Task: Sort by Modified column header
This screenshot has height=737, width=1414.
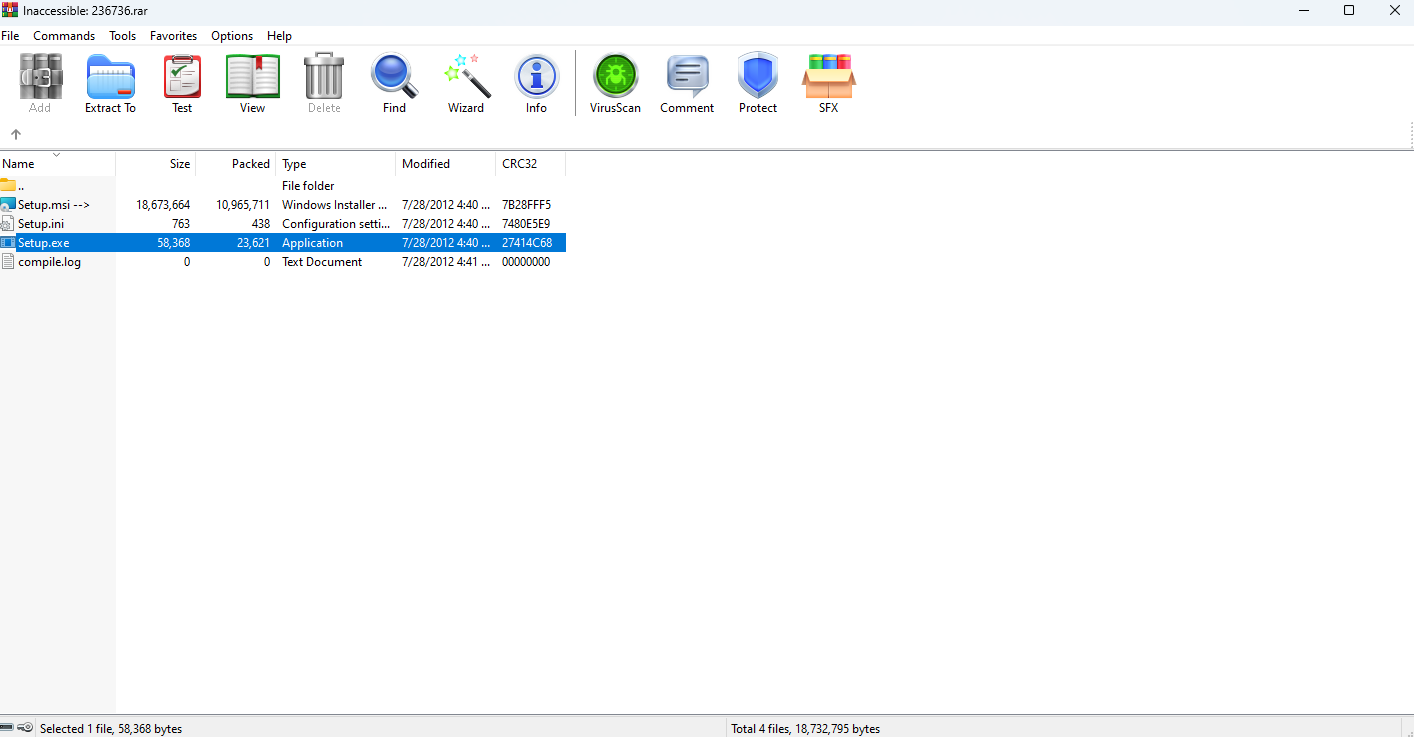Action: 426,164
